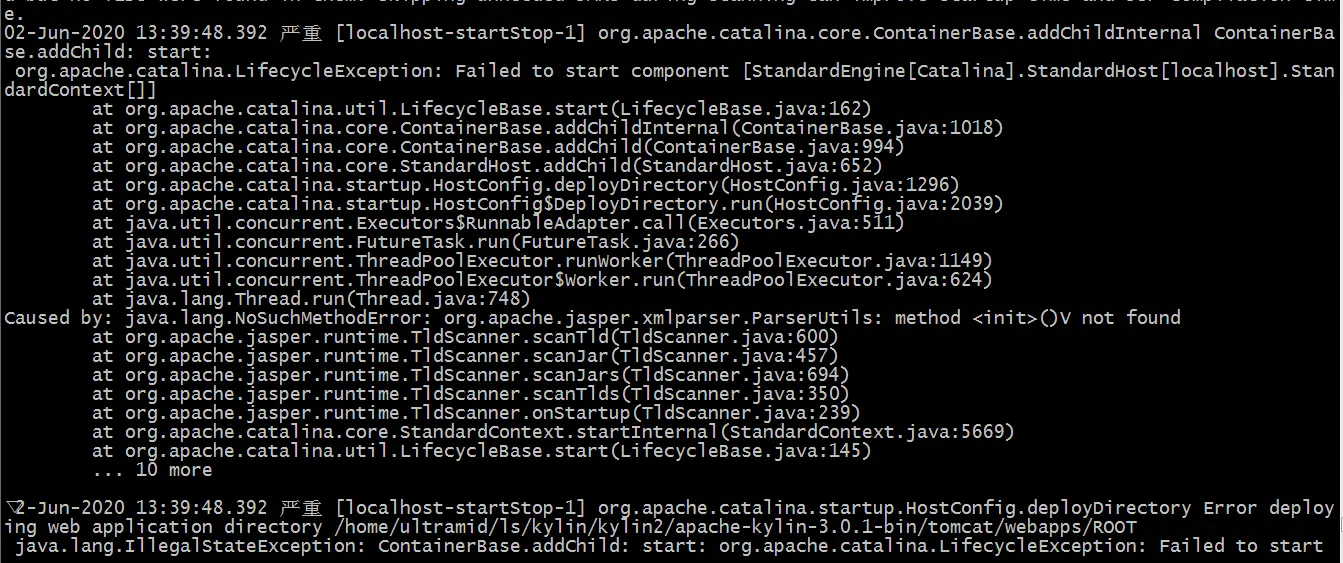1343x563 pixels.
Task: Click the timestamp 13:39:48.392 on the first log line
Action: pyautogui.click(x=201, y=33)
